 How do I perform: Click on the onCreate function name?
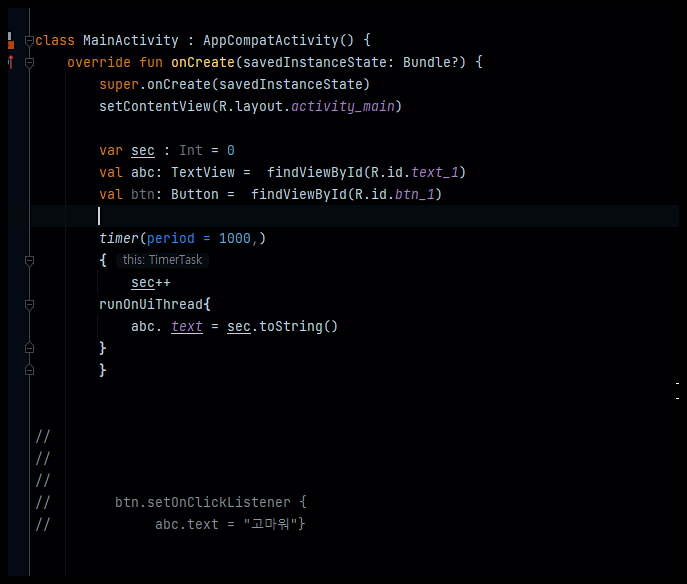[x=203, y=62]
